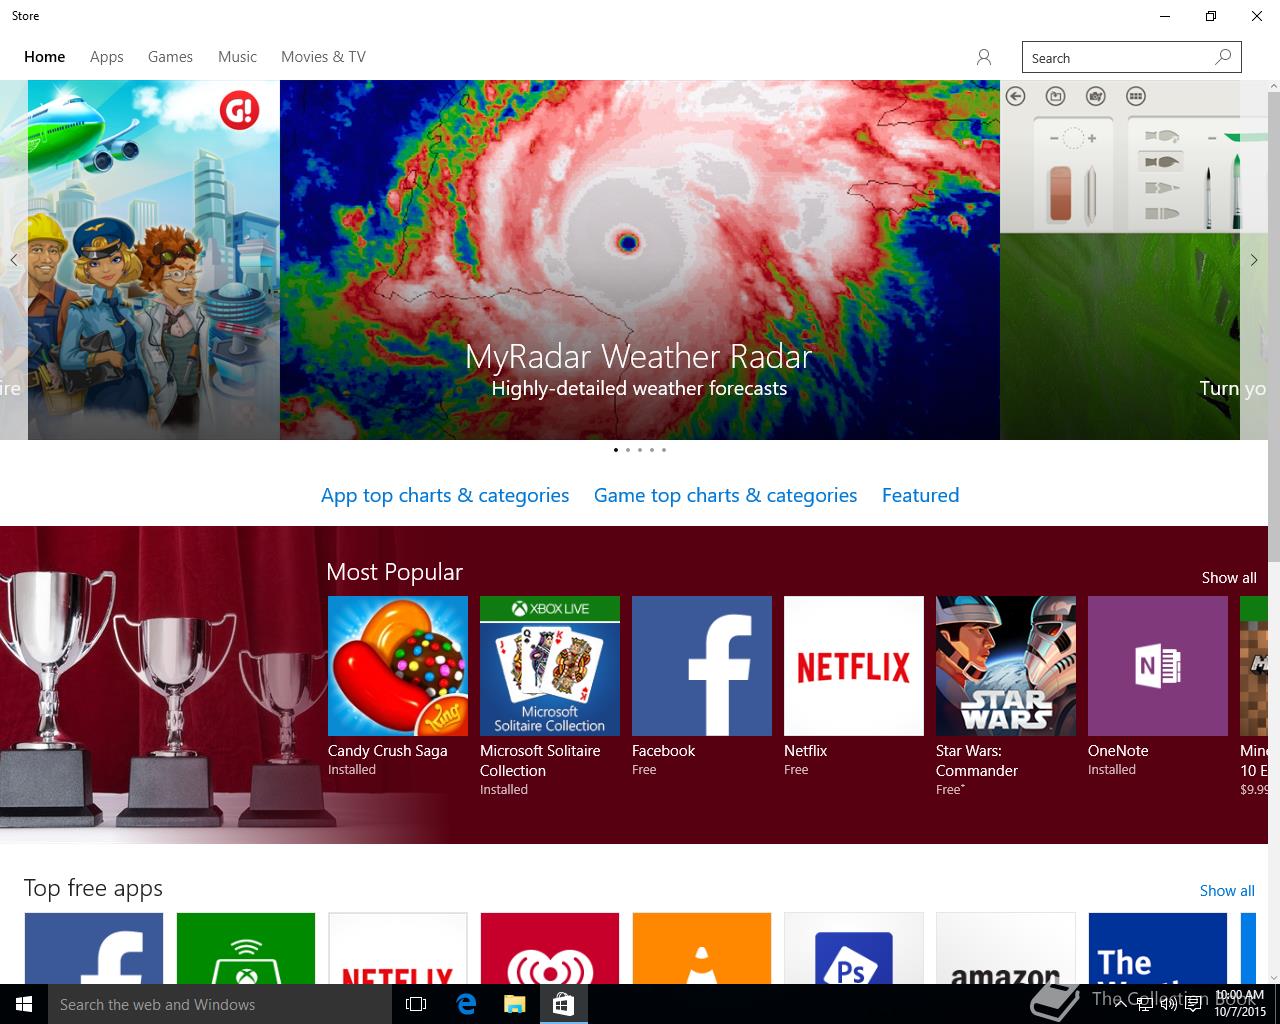Open the user account icon
1280x1024 pixels.
point(984,57)
